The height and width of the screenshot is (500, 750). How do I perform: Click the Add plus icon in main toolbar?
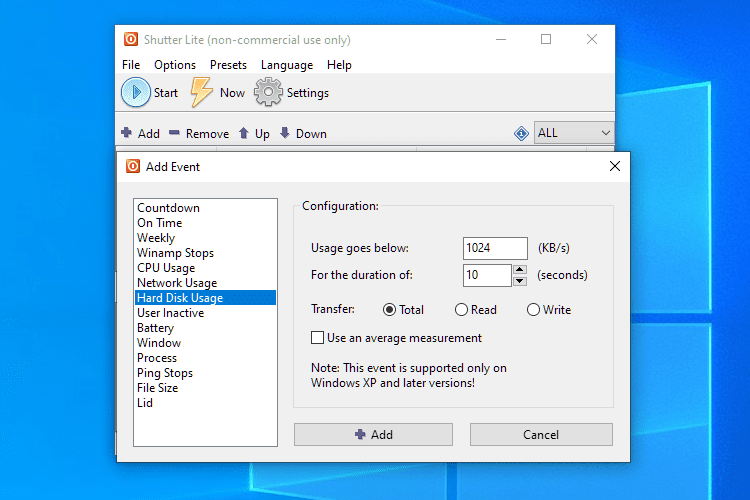[x=127, y=133]
